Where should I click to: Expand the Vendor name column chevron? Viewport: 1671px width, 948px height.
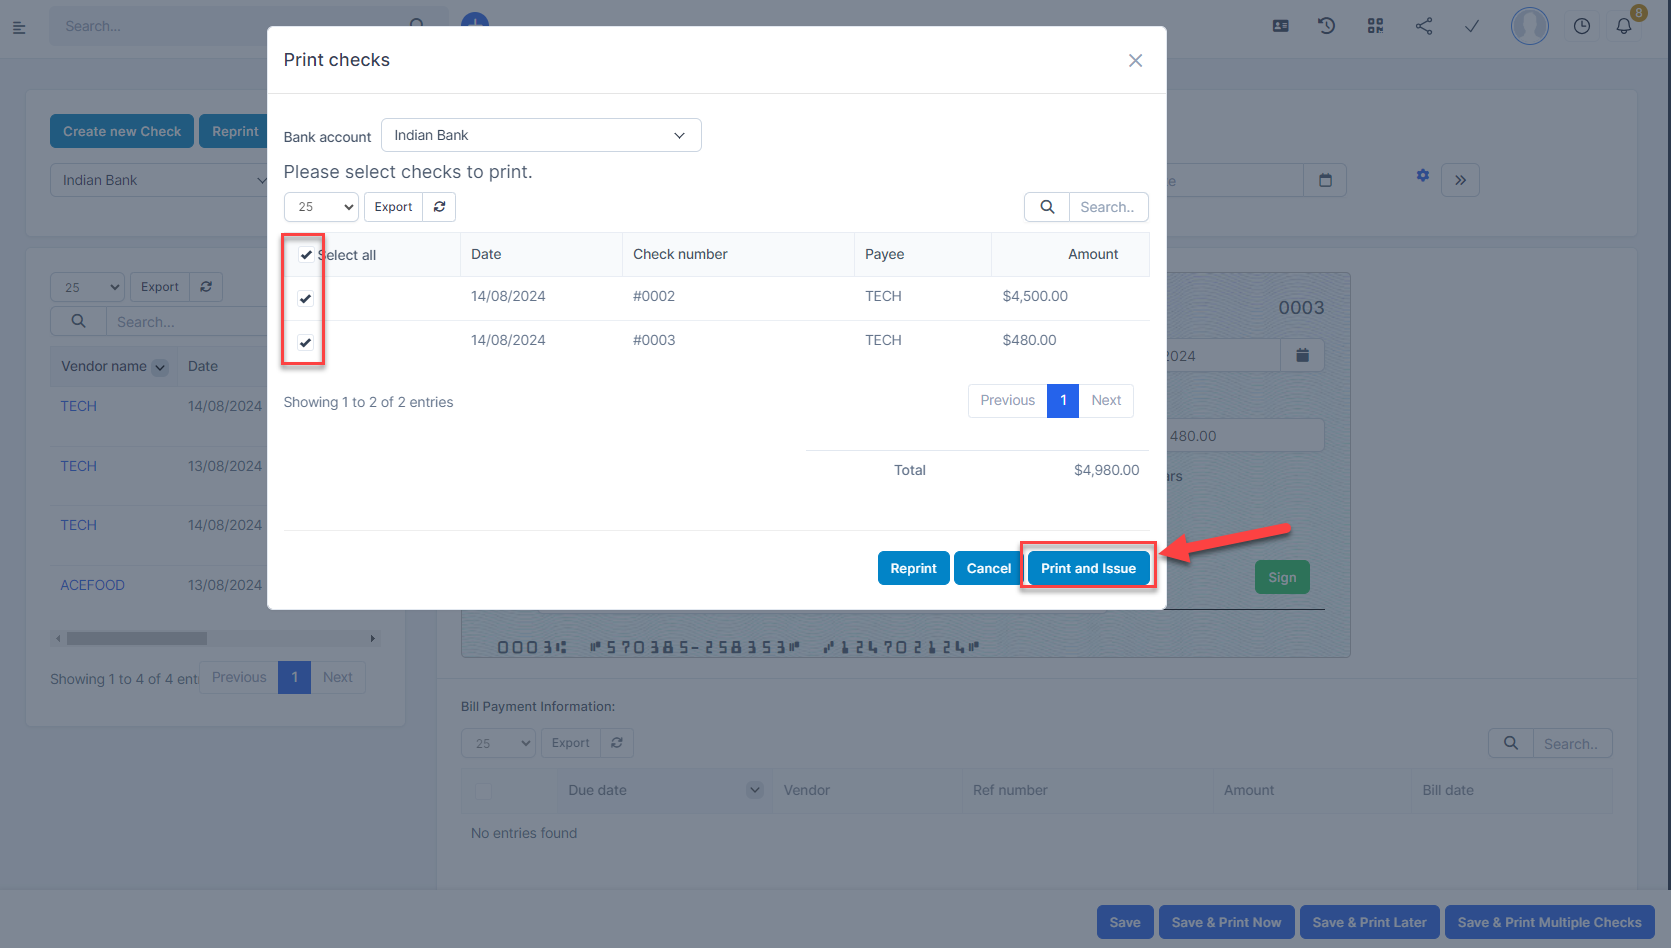[160, 367]
